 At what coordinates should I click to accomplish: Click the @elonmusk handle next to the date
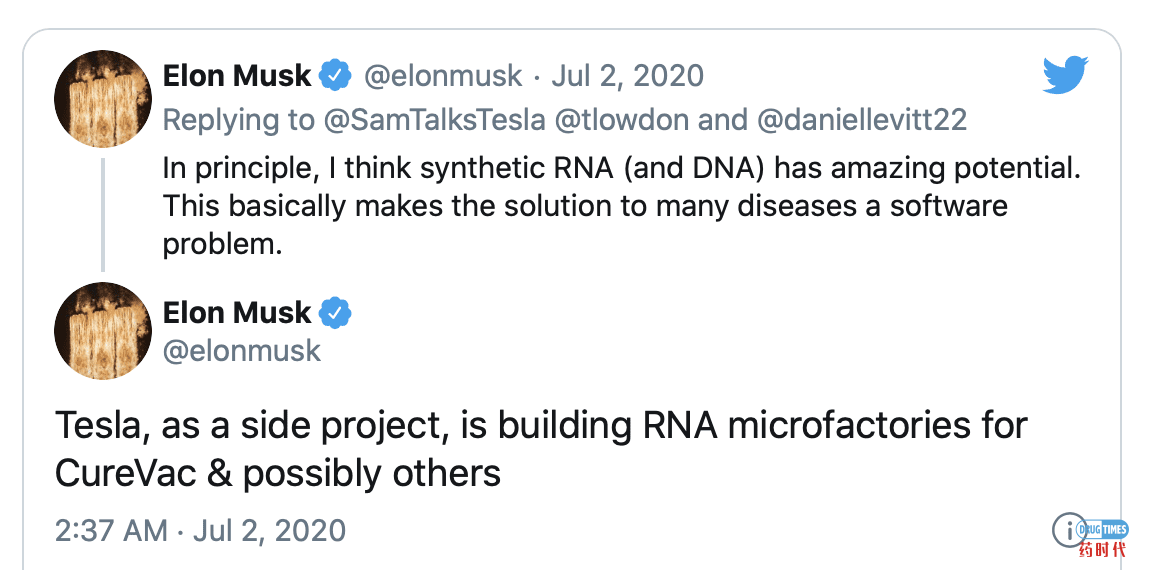443,76
